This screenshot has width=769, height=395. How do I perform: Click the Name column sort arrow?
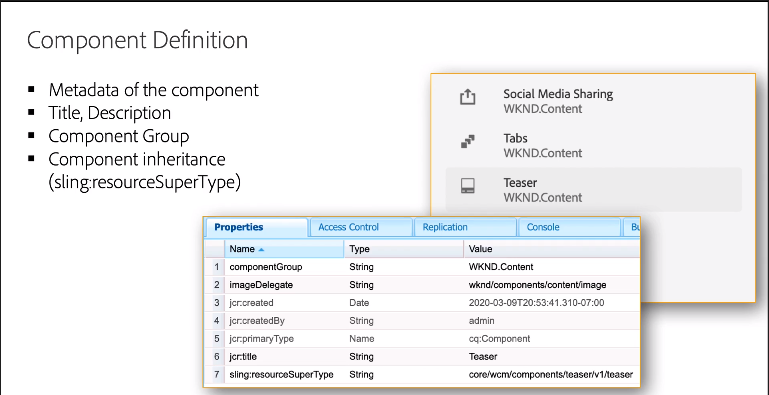(x=261, y=250)
